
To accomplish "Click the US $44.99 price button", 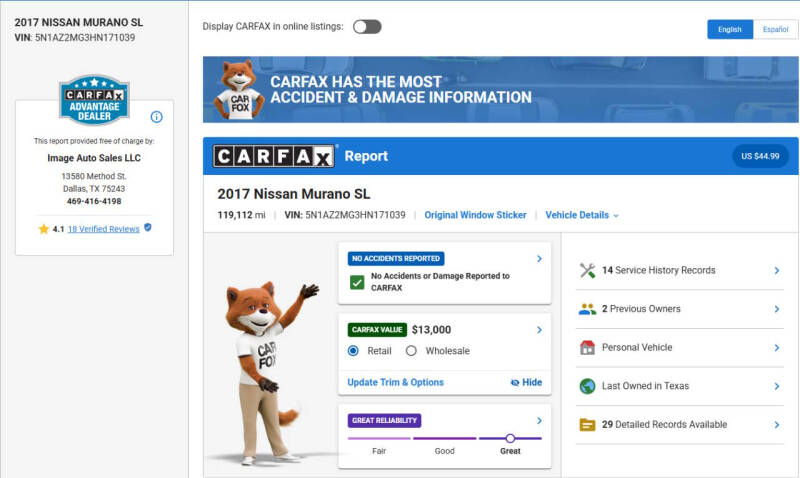I will [760, 156].
